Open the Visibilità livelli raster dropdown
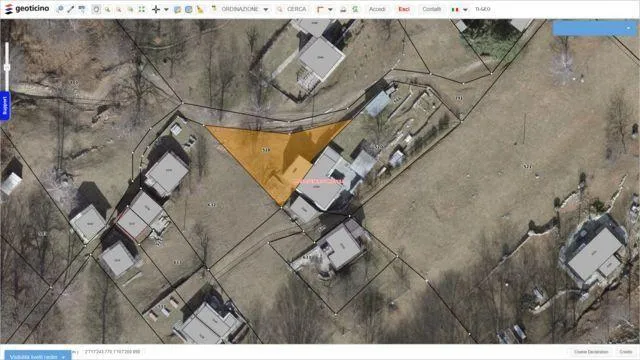 (38, 356)
